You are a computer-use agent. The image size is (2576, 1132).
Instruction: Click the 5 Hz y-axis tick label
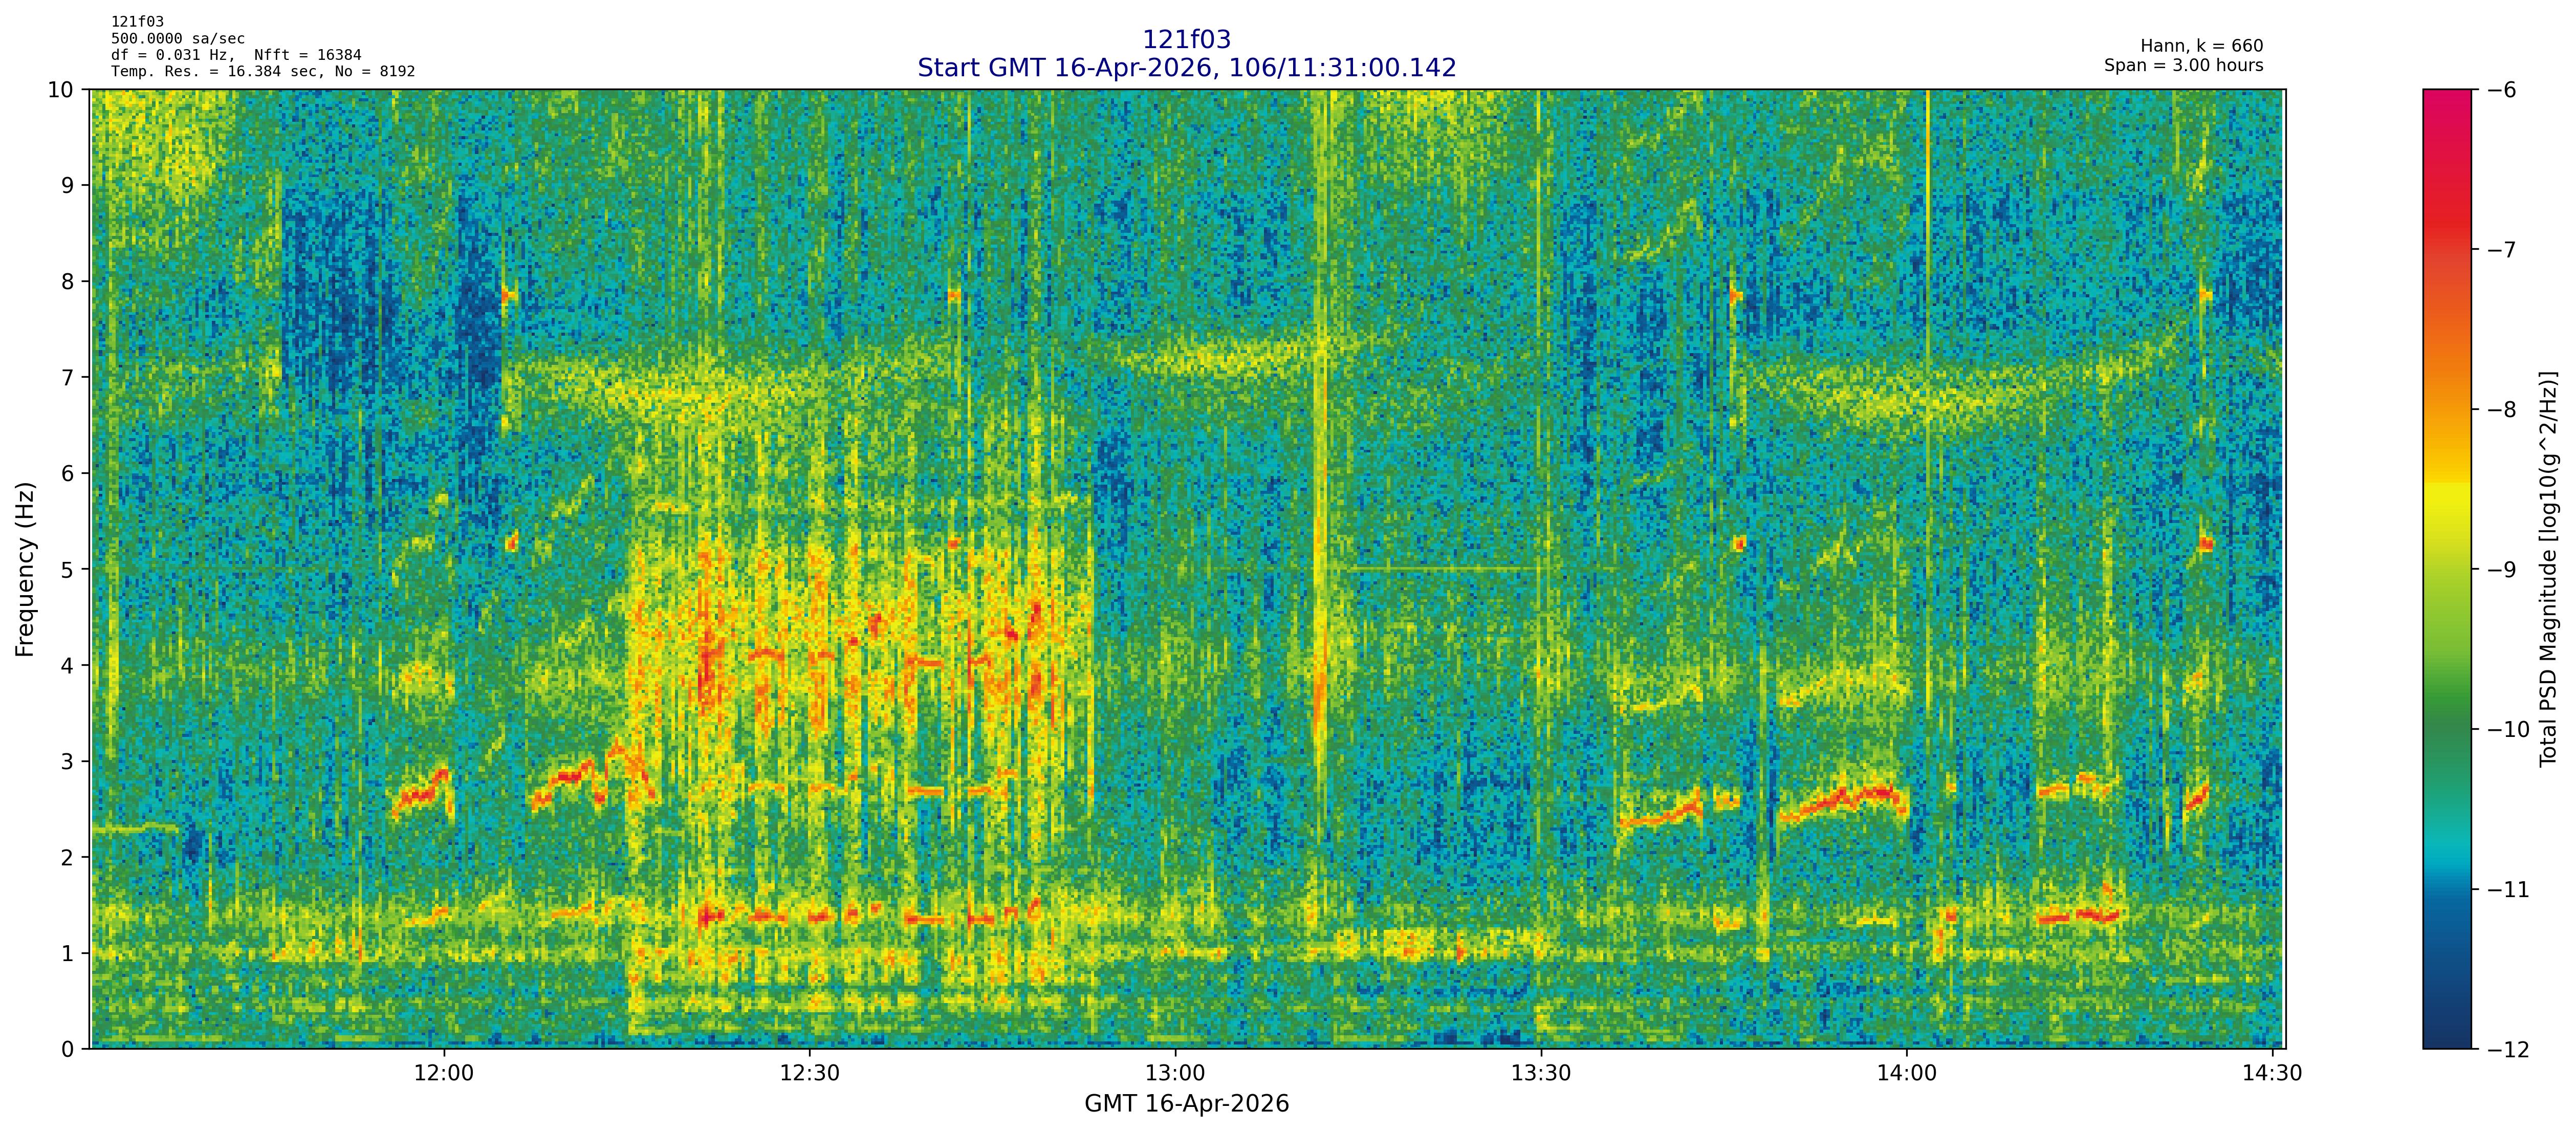pos(67,570)
